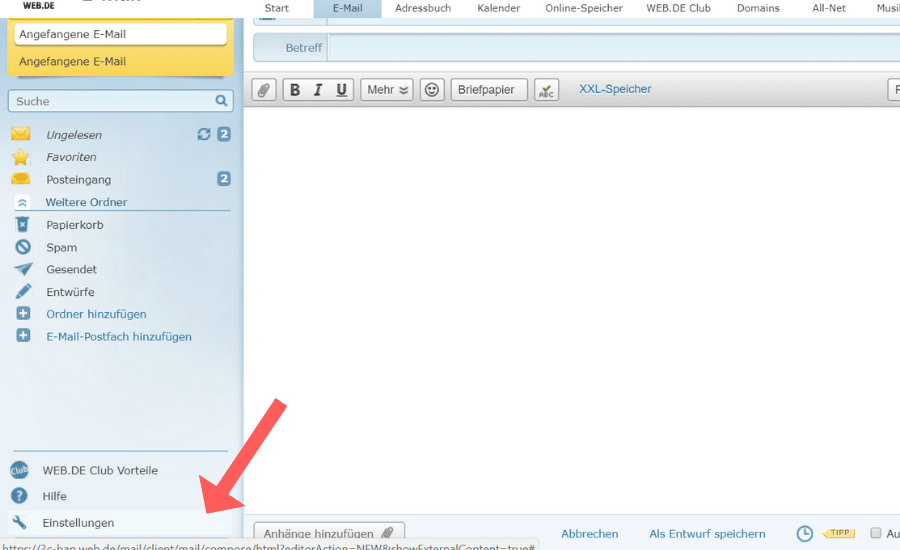Viewport: 900px width, 550px height.
Task: Add a new folder via Ordner hinzufügen
Action: (x=96, y=314)
